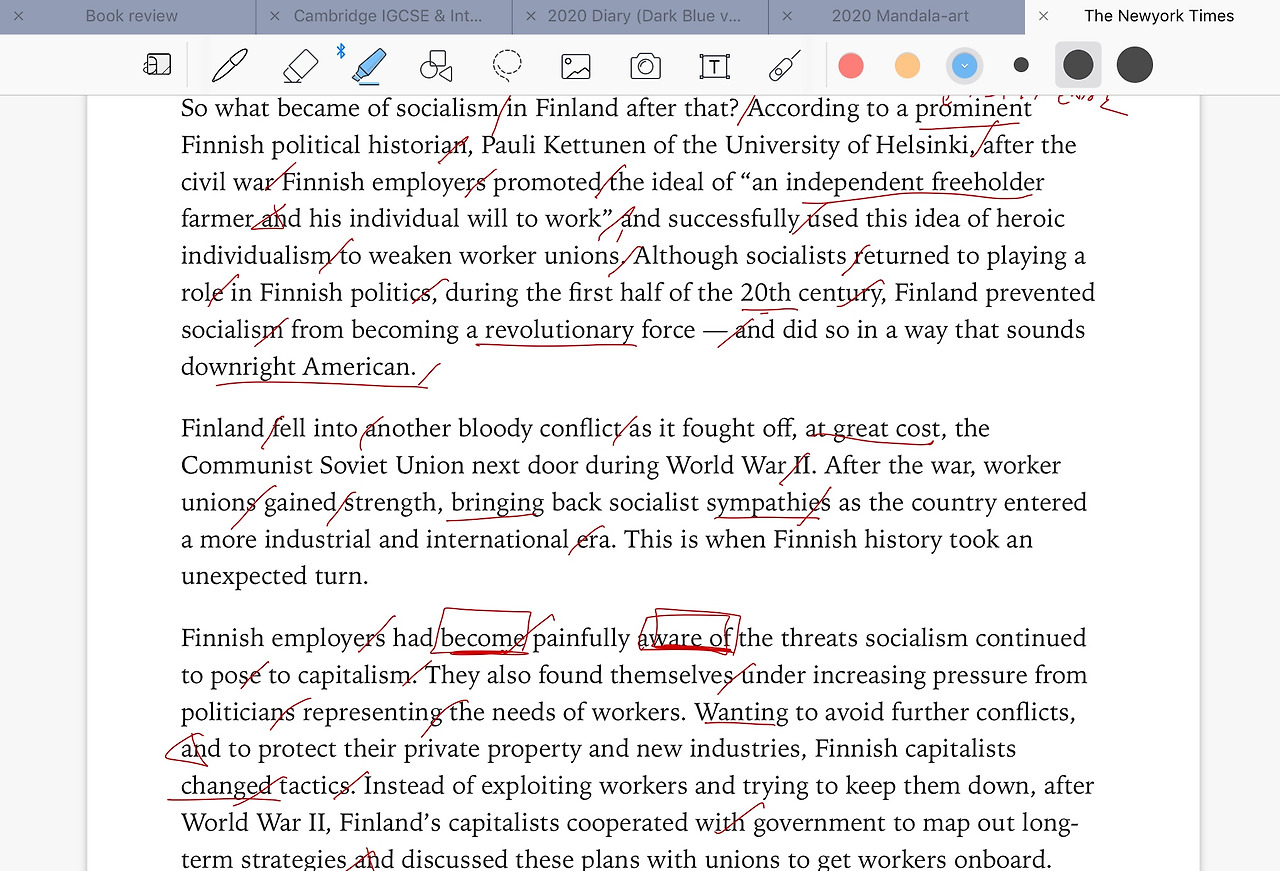Click the boxed words "aware of"
The image size is (1280, 871).
coord(685,638)
